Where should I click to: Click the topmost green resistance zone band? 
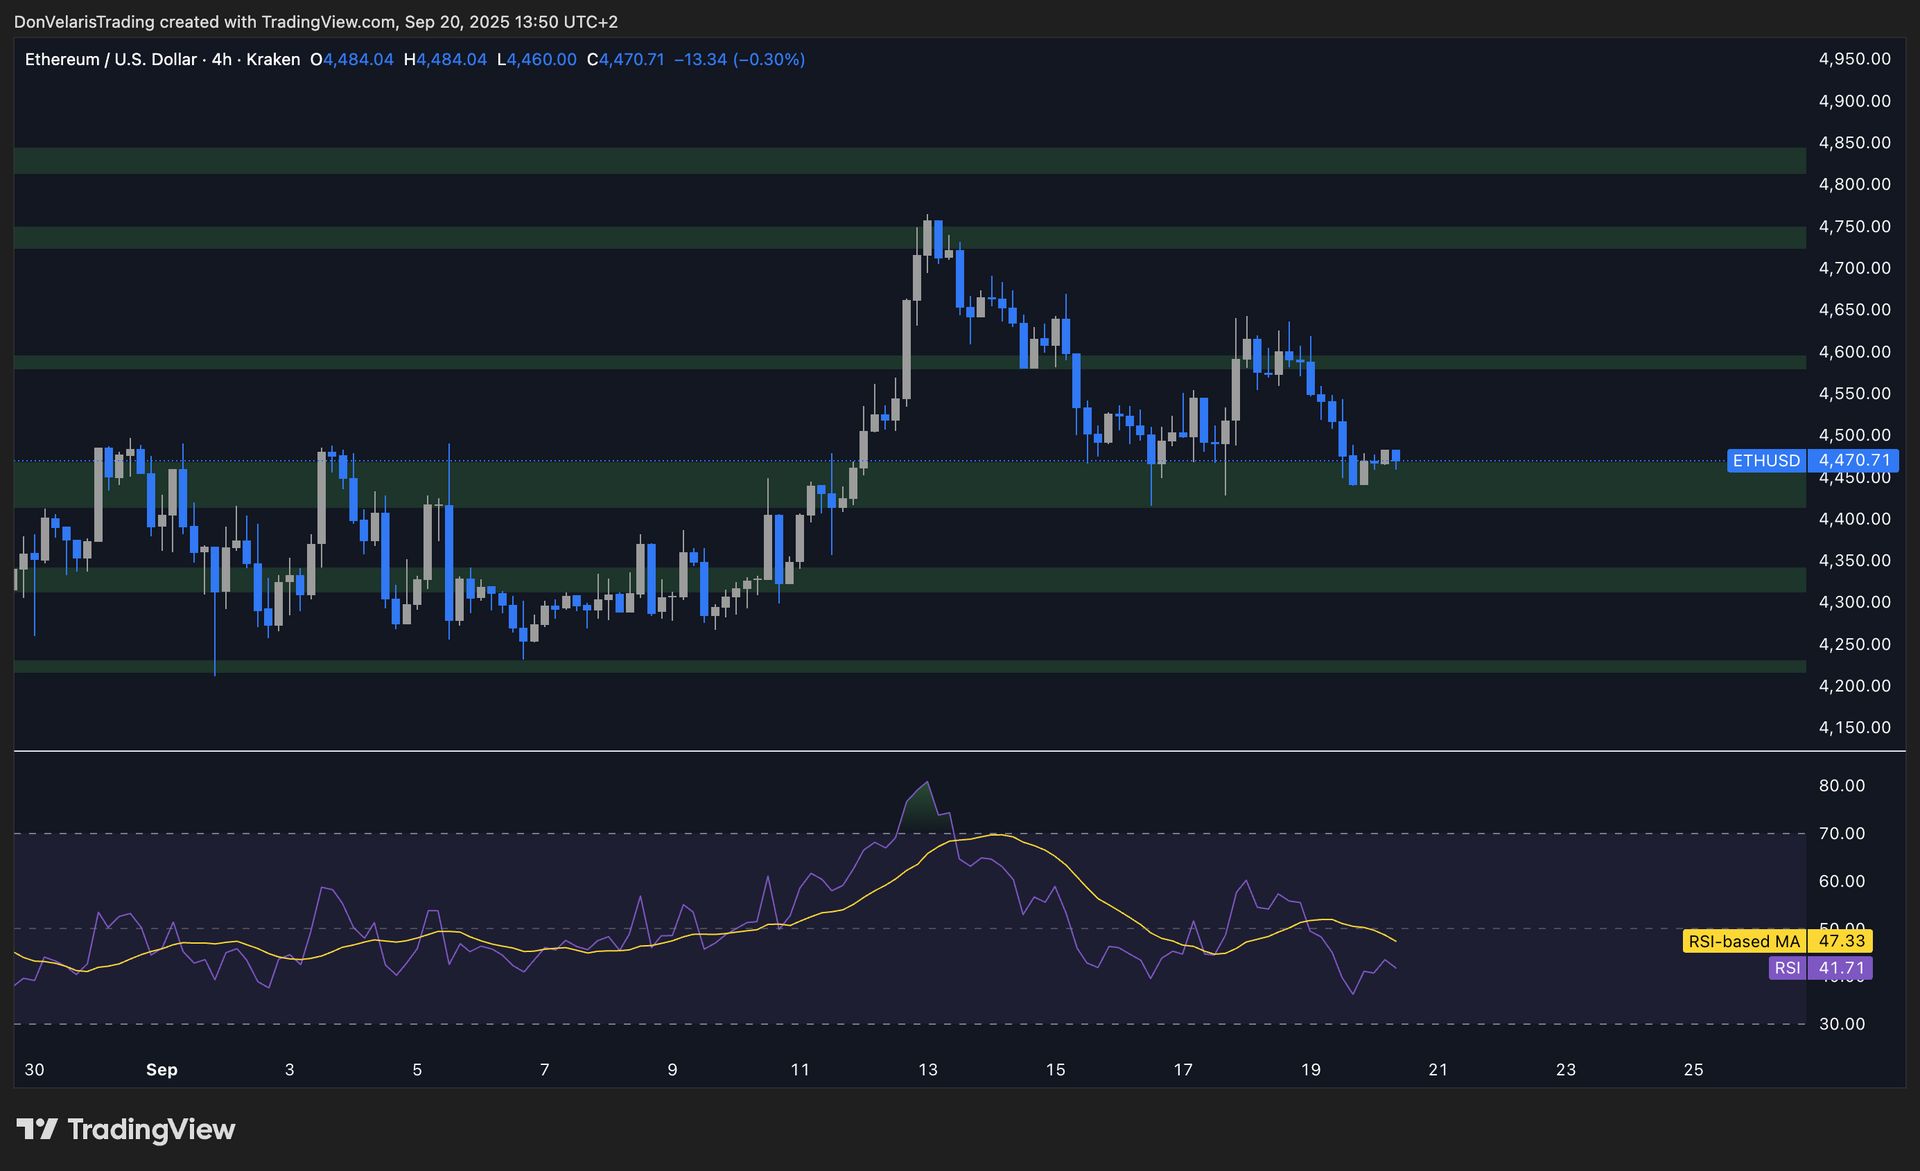click(900, 161)
